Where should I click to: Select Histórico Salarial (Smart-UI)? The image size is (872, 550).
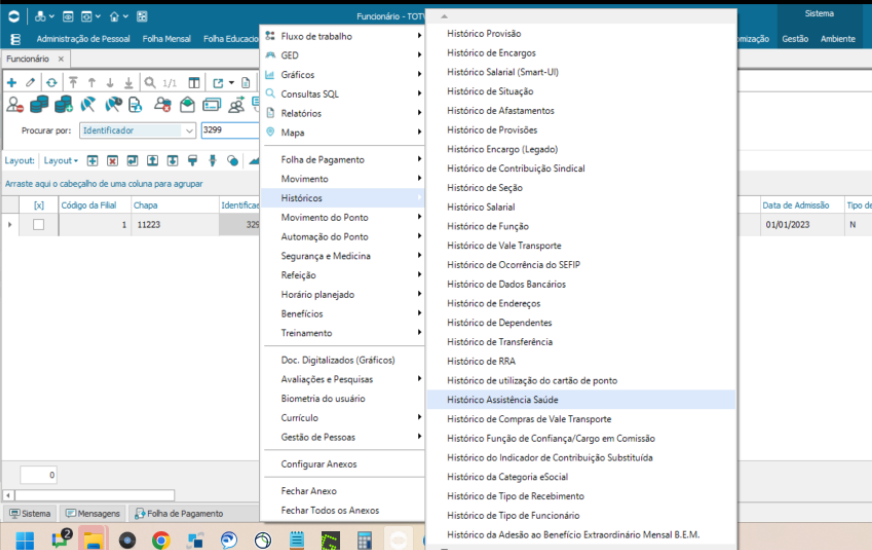coord(581,72)
